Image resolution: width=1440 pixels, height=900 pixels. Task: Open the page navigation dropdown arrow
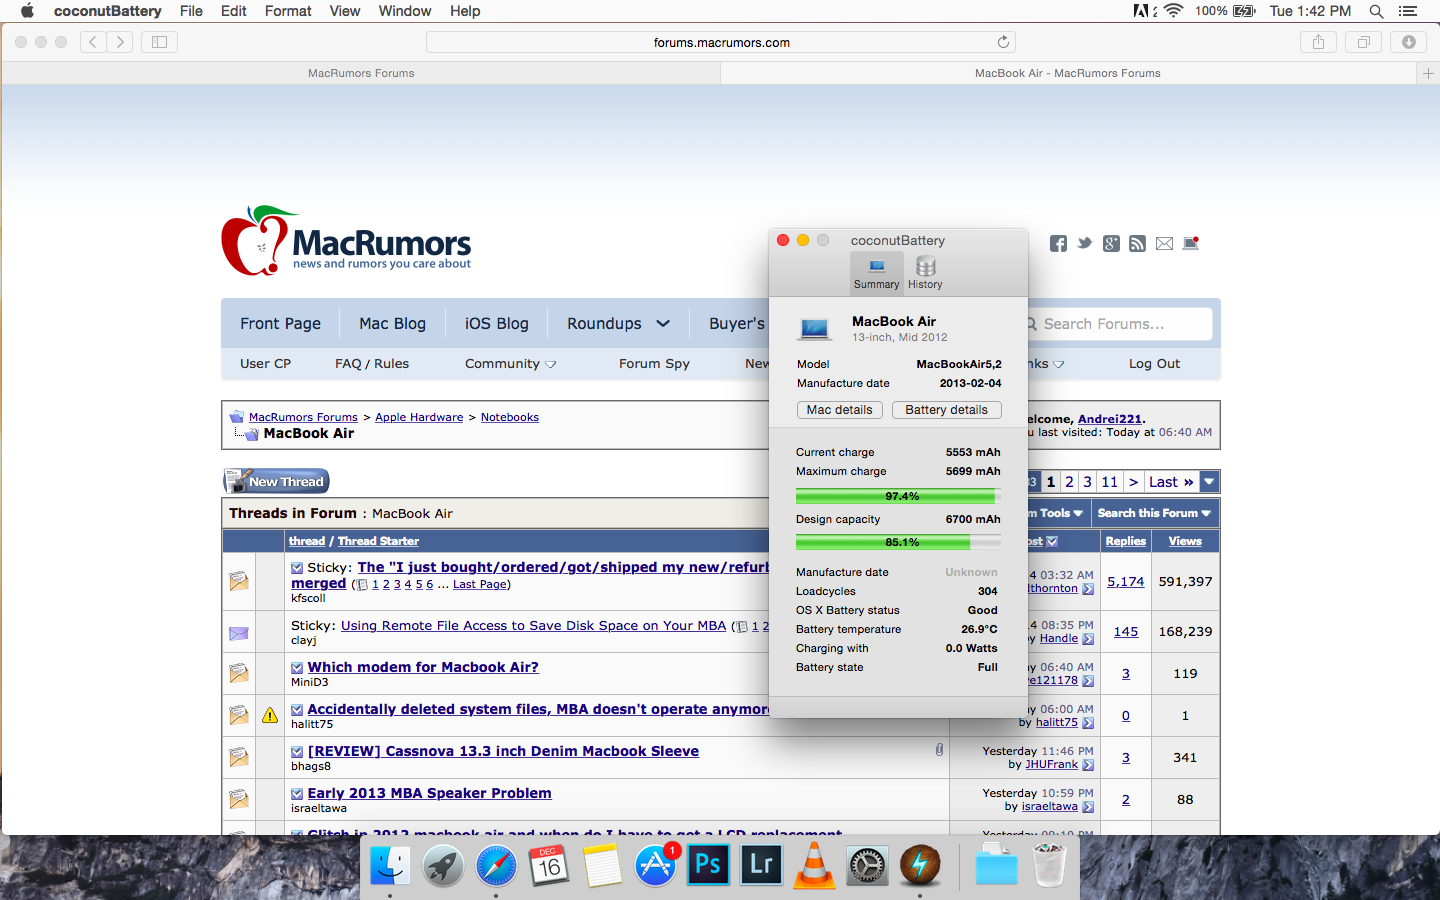point(1209,482)
